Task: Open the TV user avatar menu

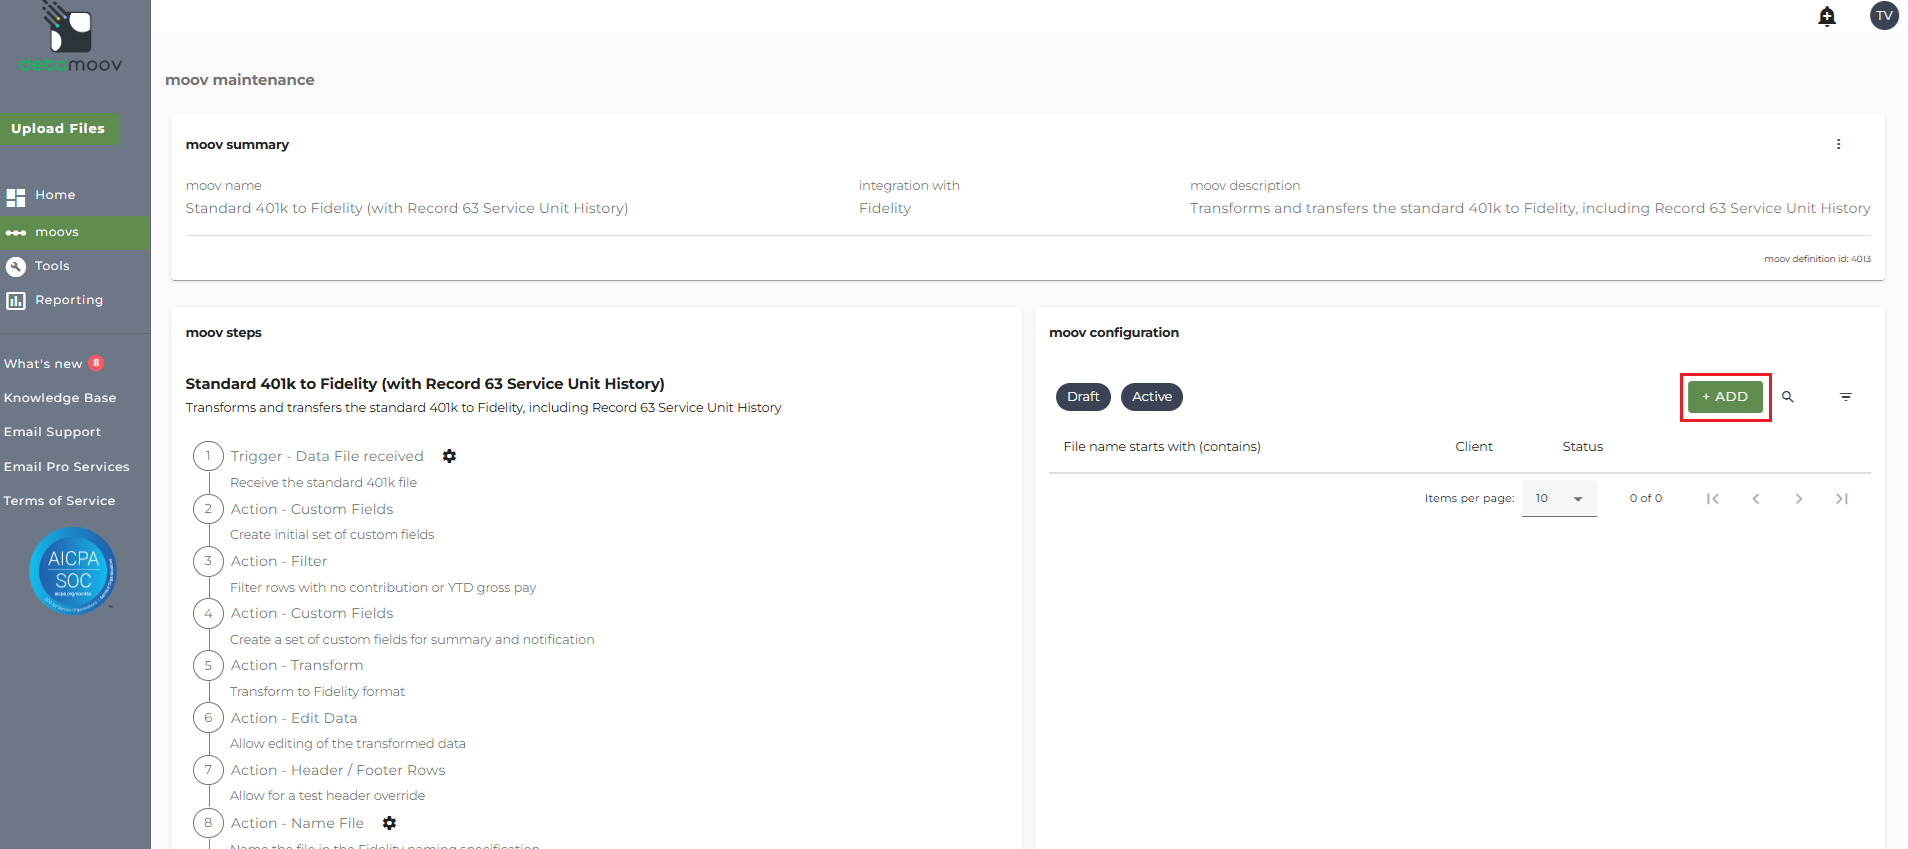Action: [x=1884, y=15]
